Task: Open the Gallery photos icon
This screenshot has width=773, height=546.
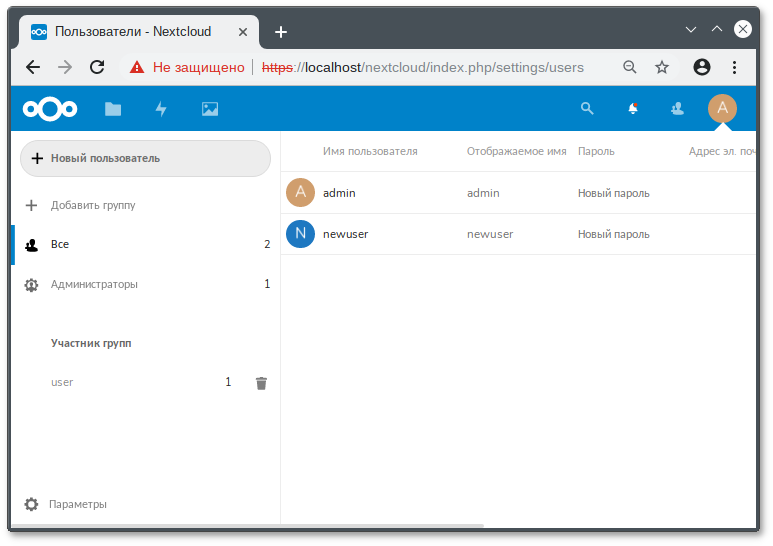Action: pyautogui.click(x=210, y=109)
